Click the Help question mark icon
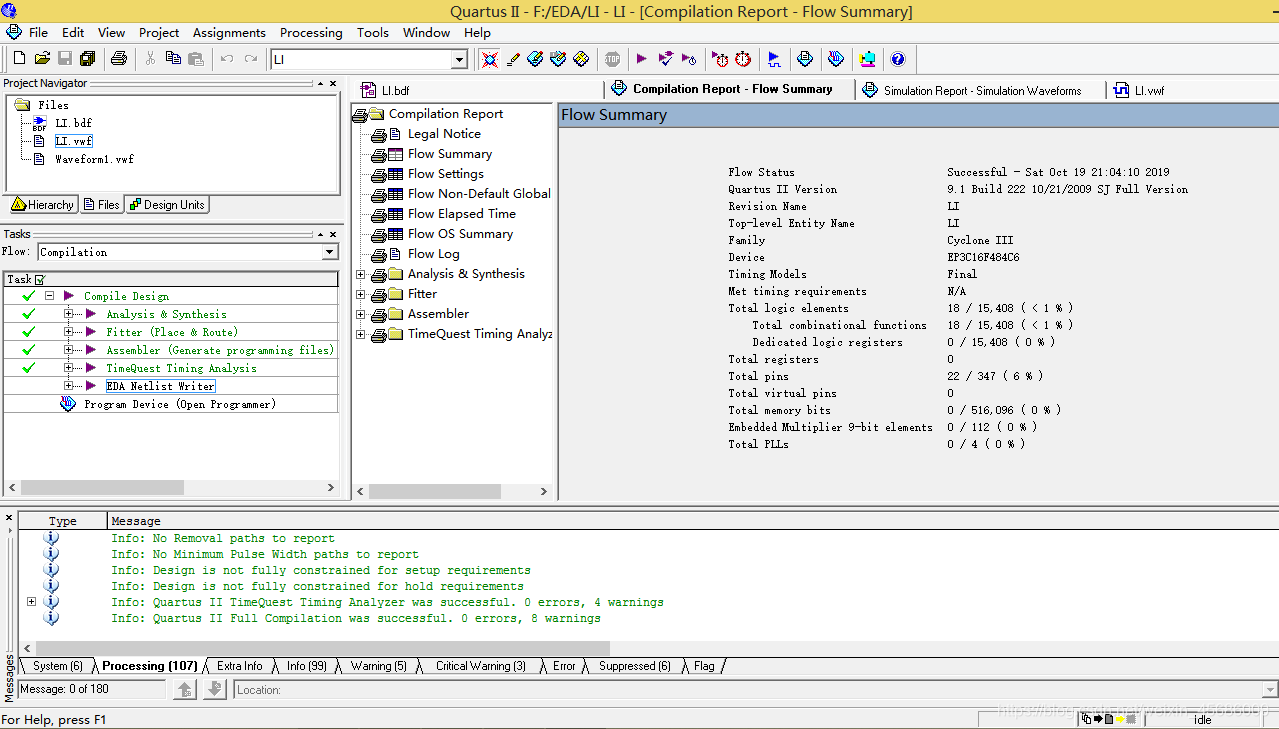The height and width of the screenshot is (729, 1279). [897, 59]
